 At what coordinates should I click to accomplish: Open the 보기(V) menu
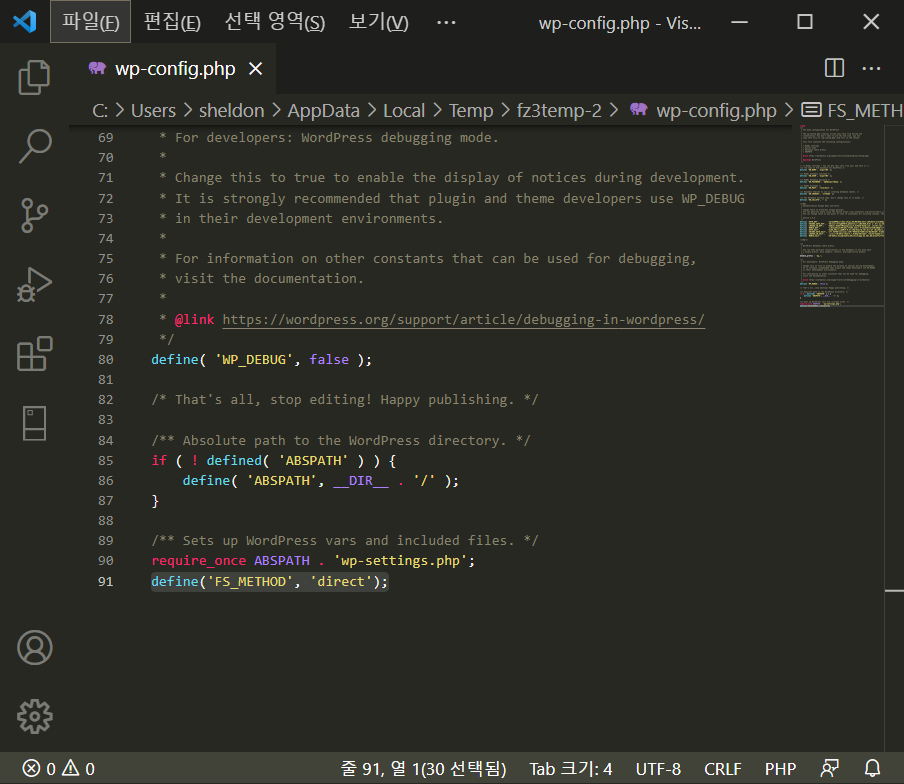pos(379,22)
